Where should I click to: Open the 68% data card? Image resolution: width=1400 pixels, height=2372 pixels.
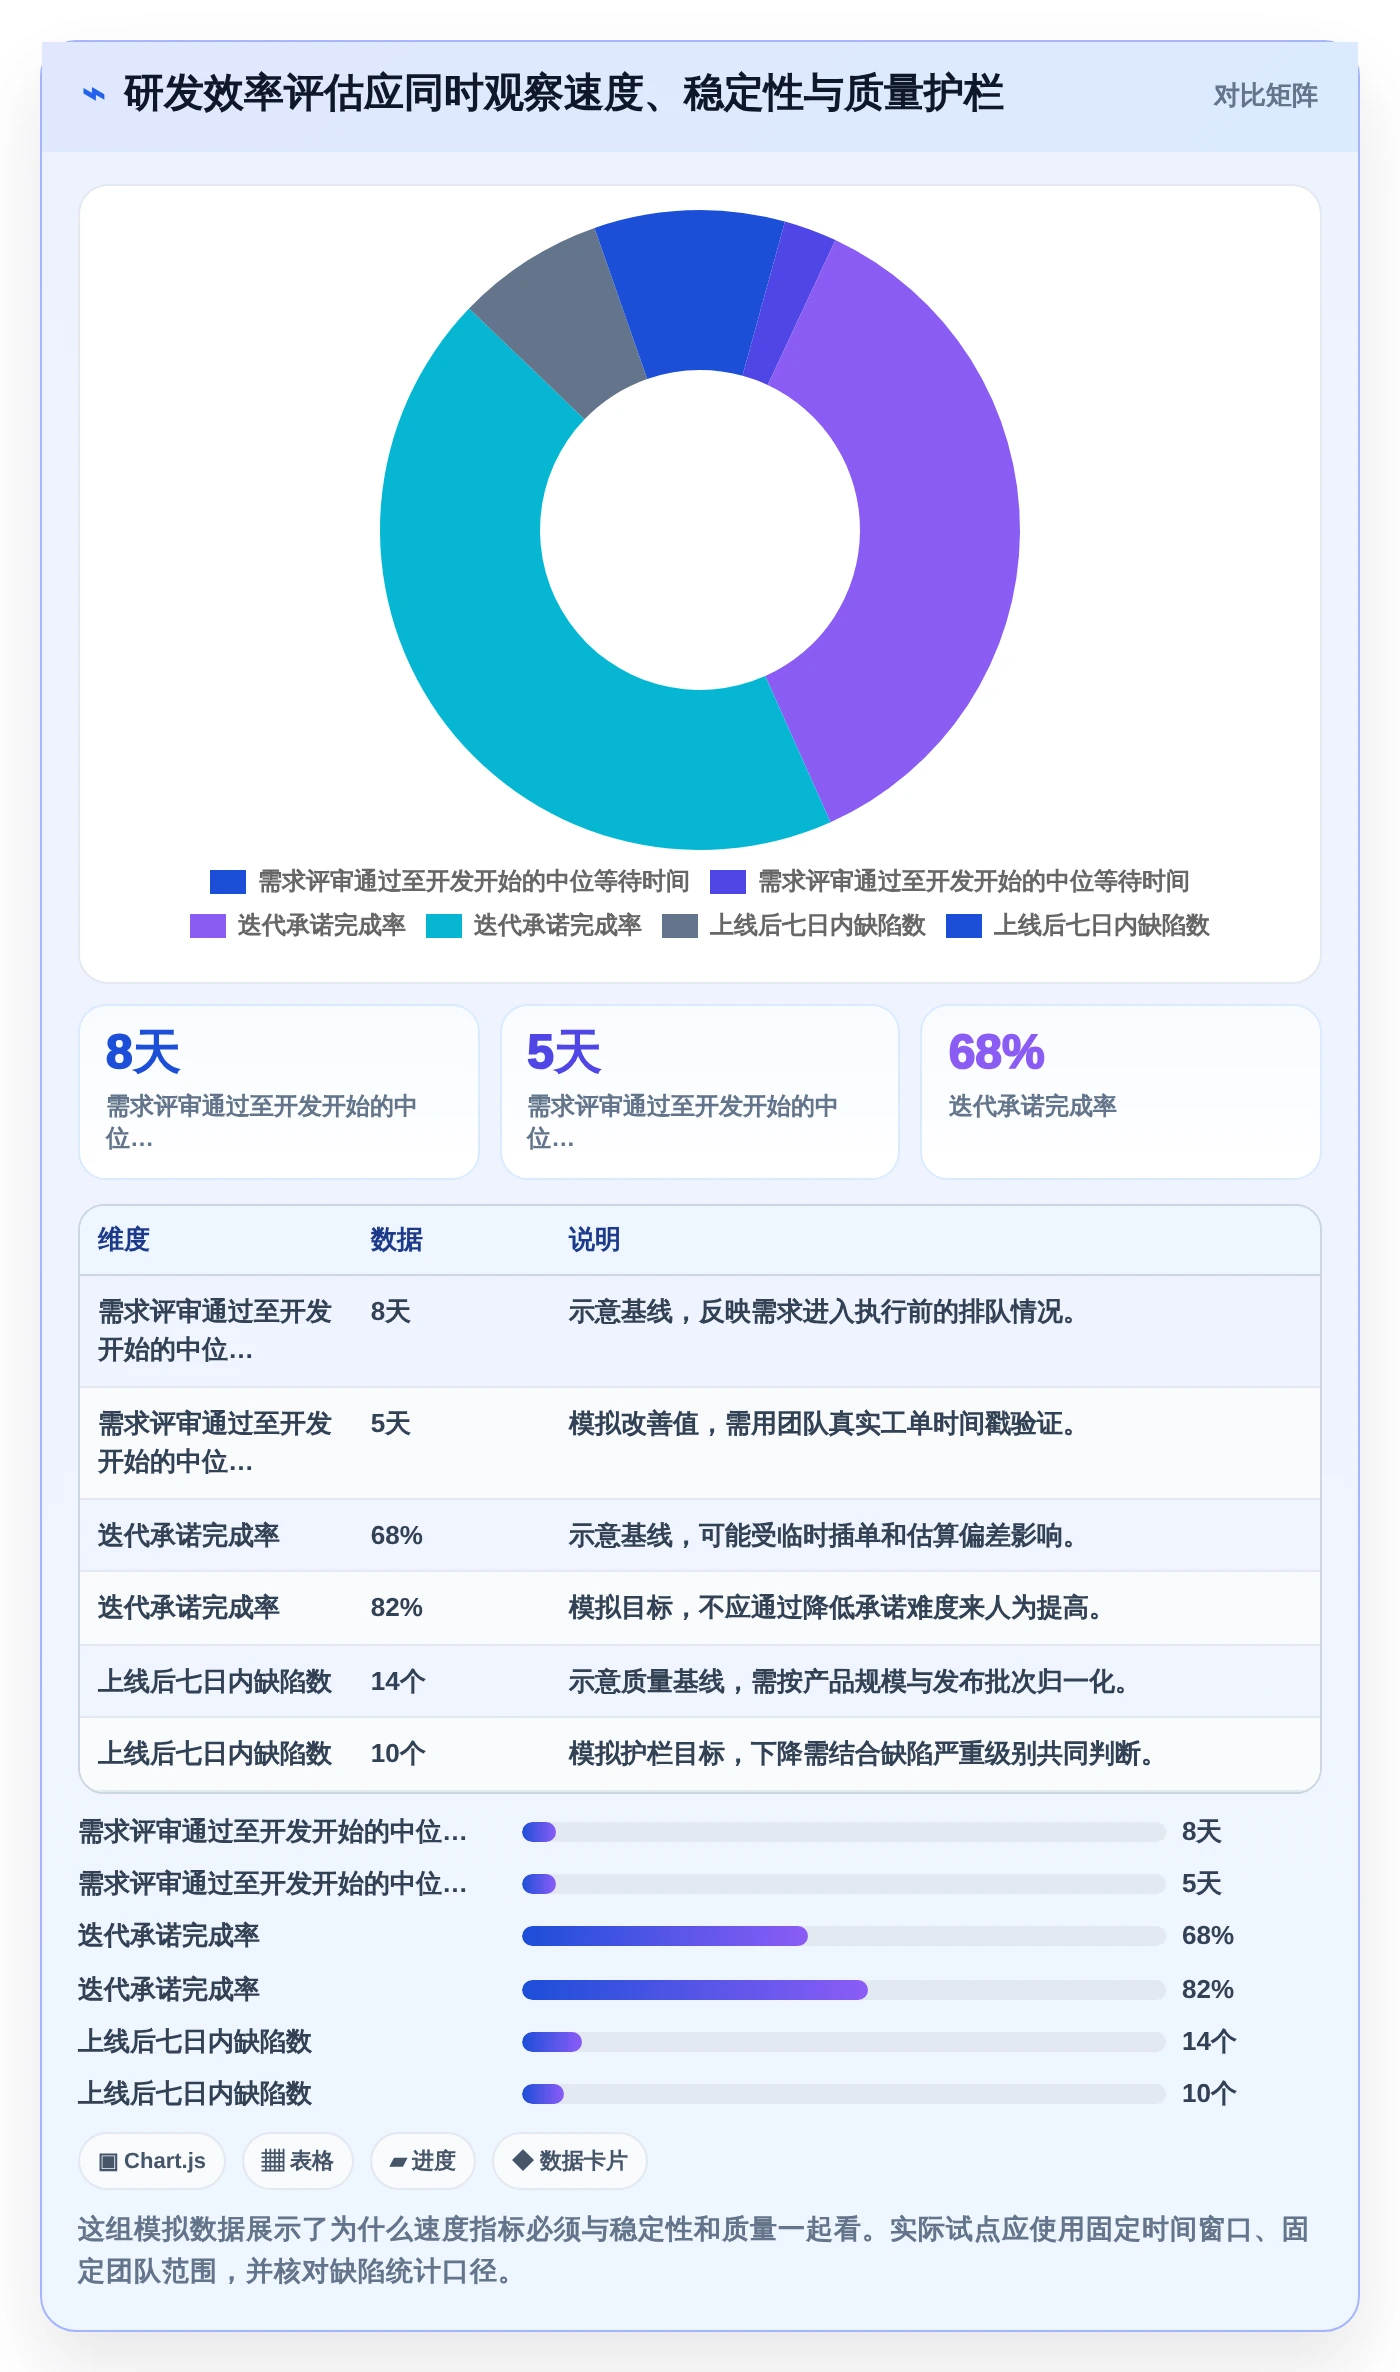[1121, 1092]
